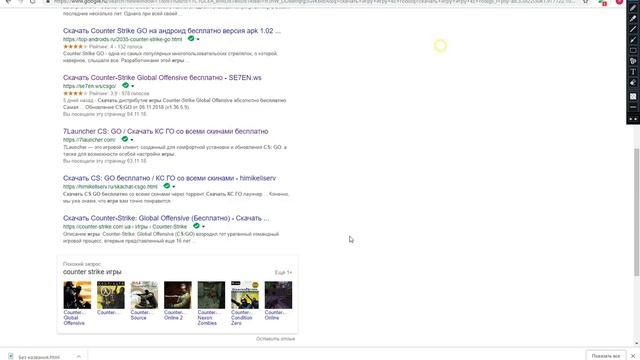Expand dropdown arrow beside counter-strike.com.ua URL

pyautogui.click(x=203, y=227)
